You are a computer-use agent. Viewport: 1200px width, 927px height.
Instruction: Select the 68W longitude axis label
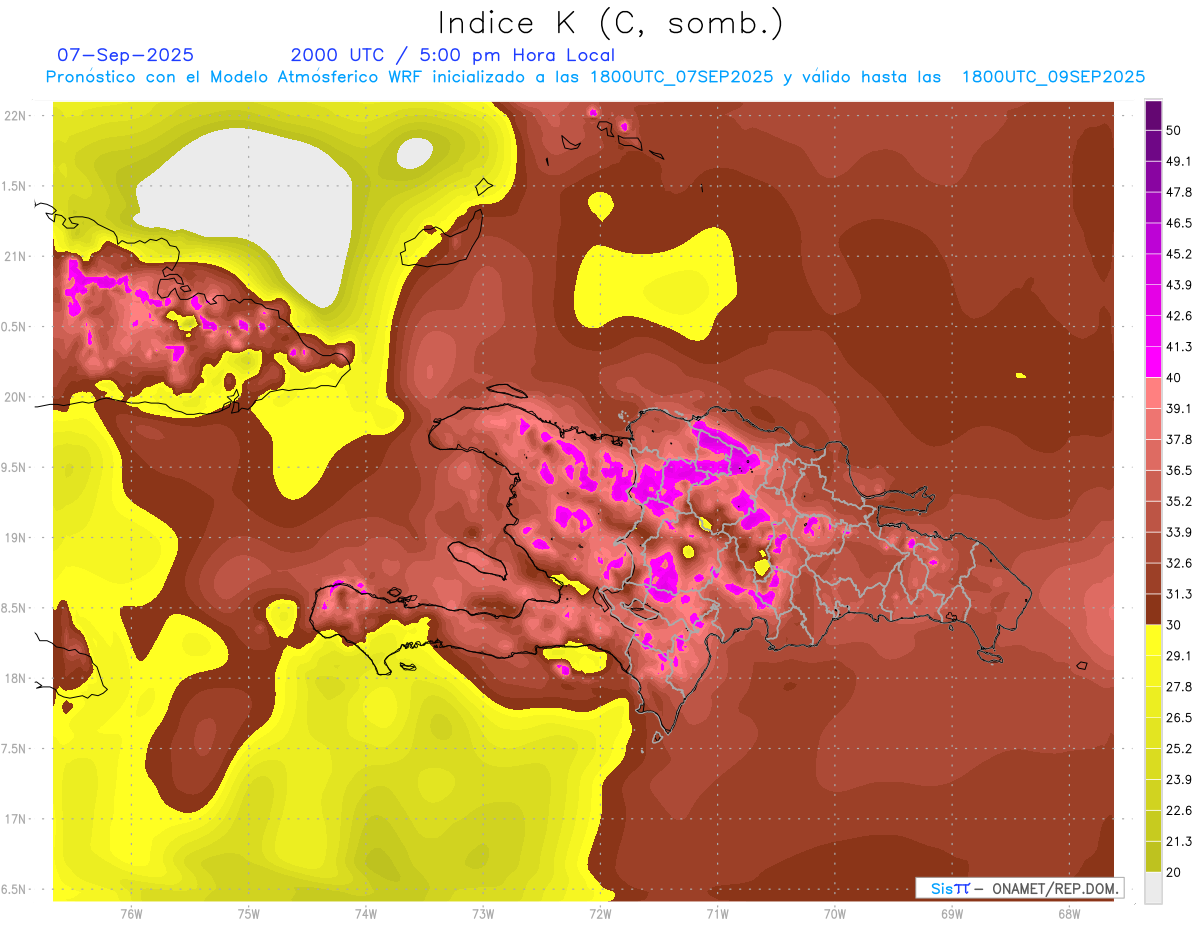[x=1069, y=913]
